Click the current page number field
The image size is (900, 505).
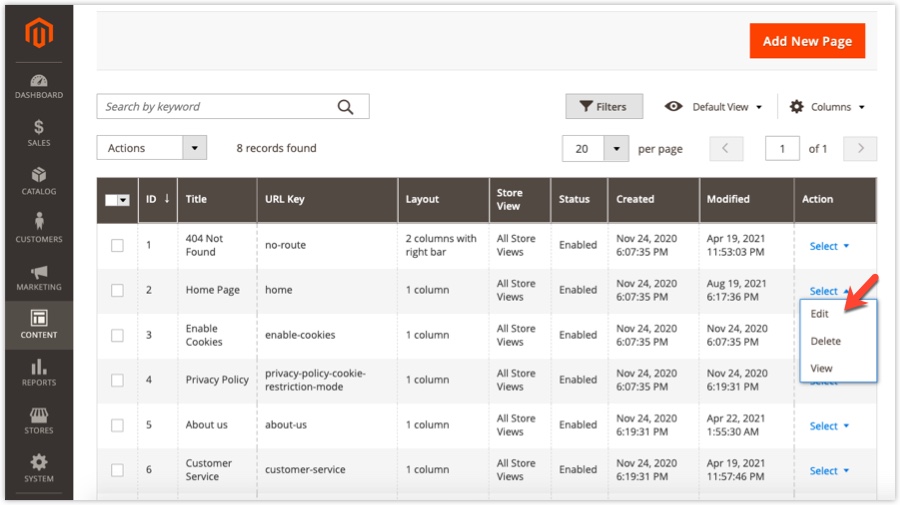pos(782,149)
